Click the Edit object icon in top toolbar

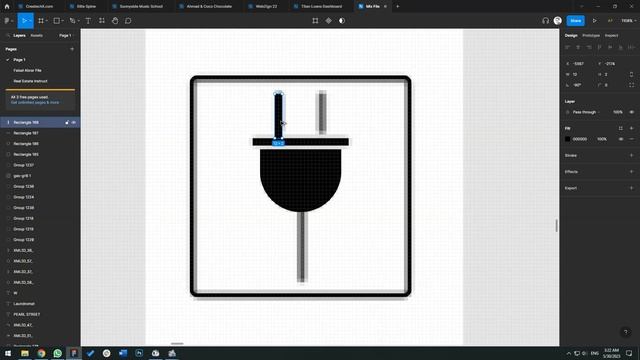(315, 20)
